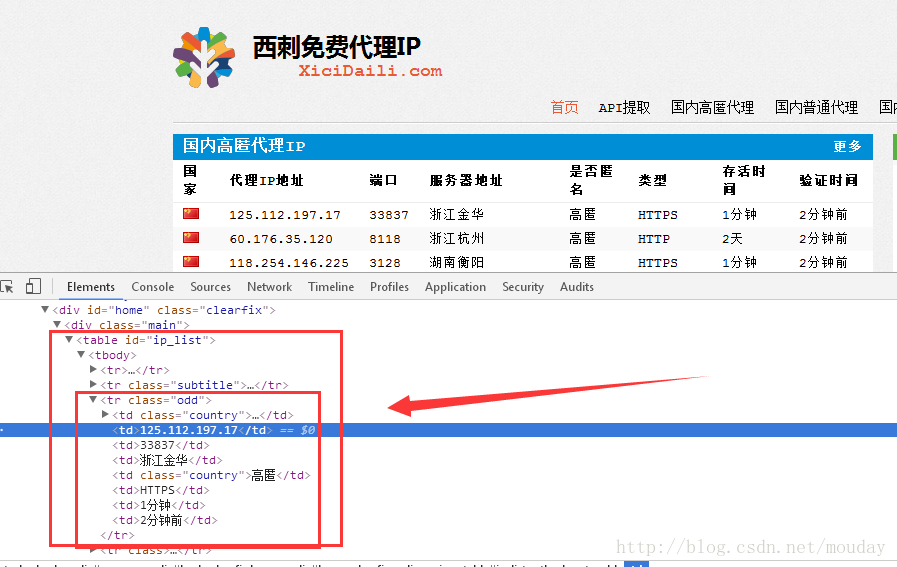The image size is (897, 567).
Task: Select the td class="country" 高匿 row
Action: click(x=211, y=475)
